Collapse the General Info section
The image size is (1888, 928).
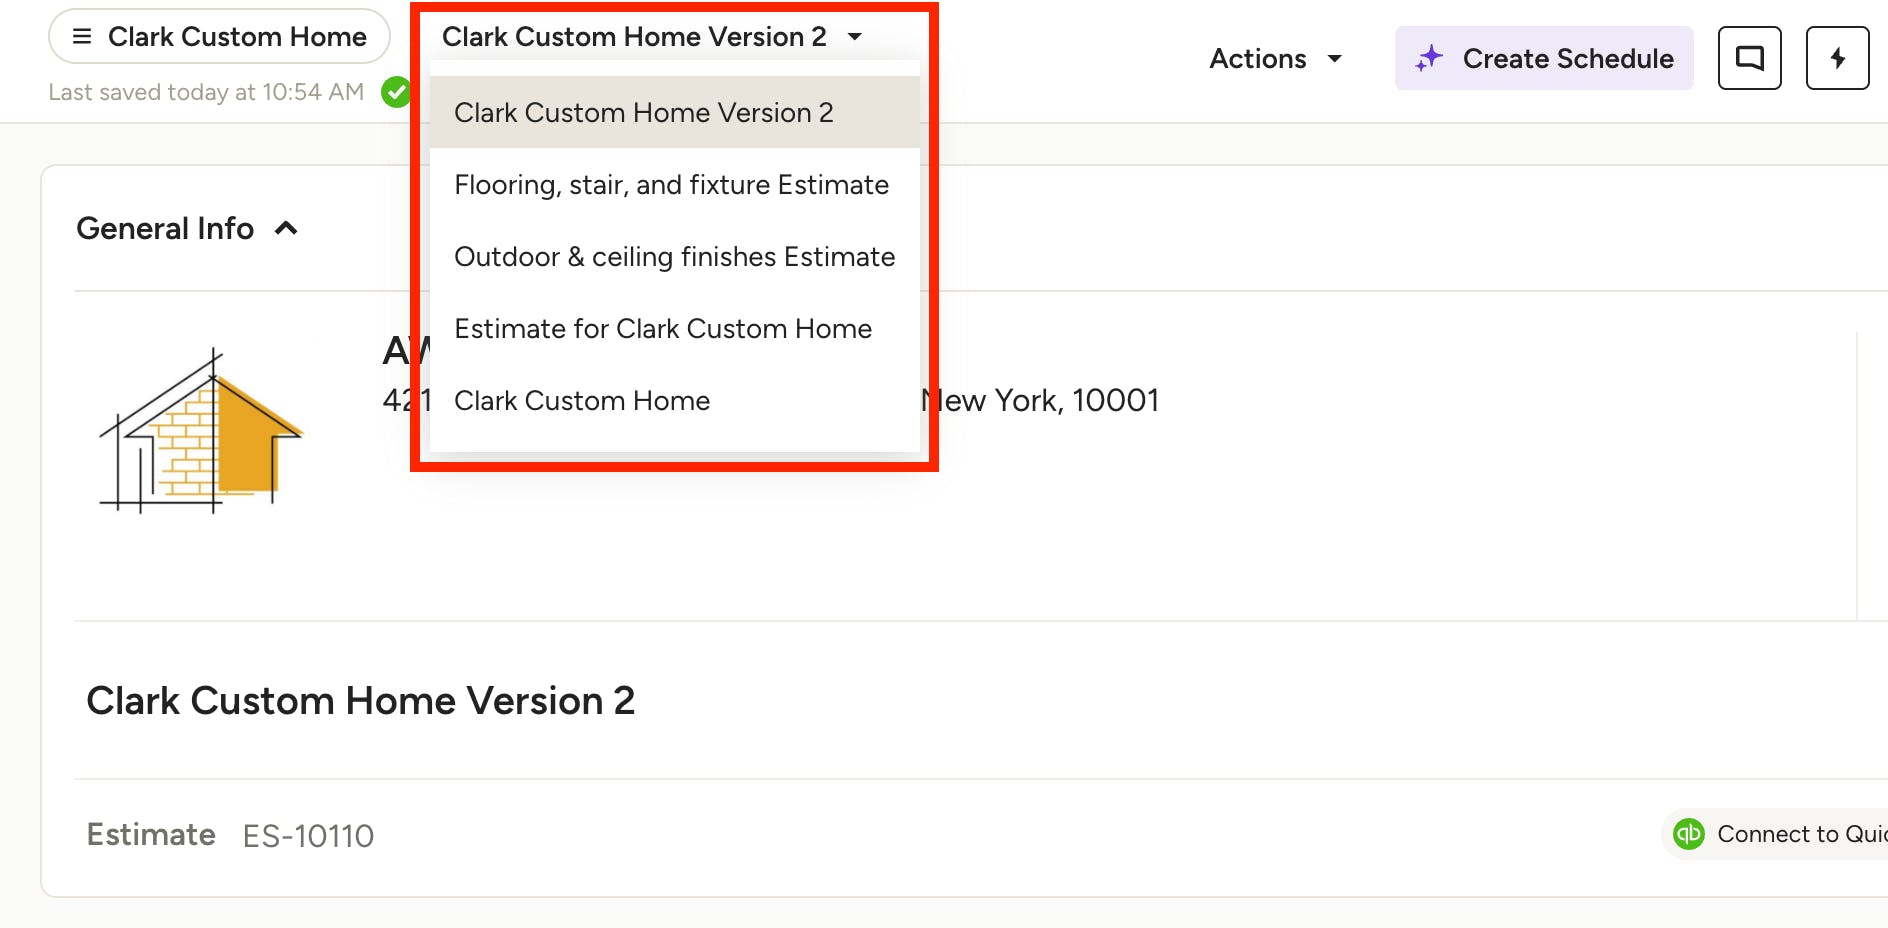(x=286, y=229)
